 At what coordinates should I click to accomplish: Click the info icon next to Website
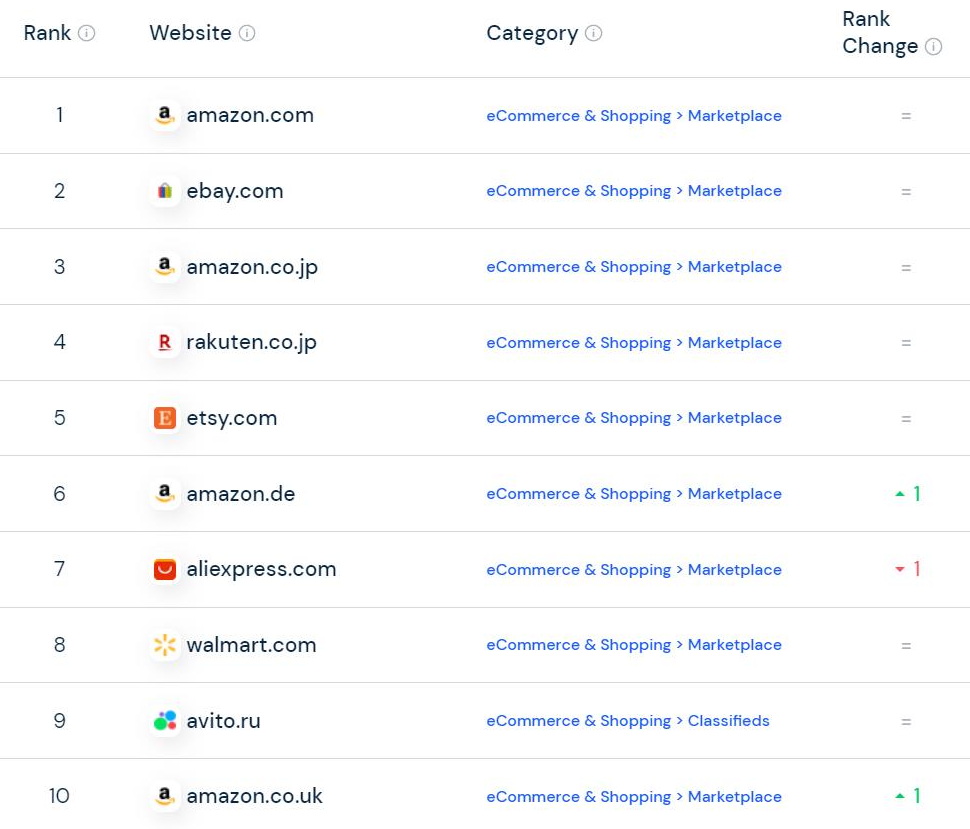tap(247, 33)
